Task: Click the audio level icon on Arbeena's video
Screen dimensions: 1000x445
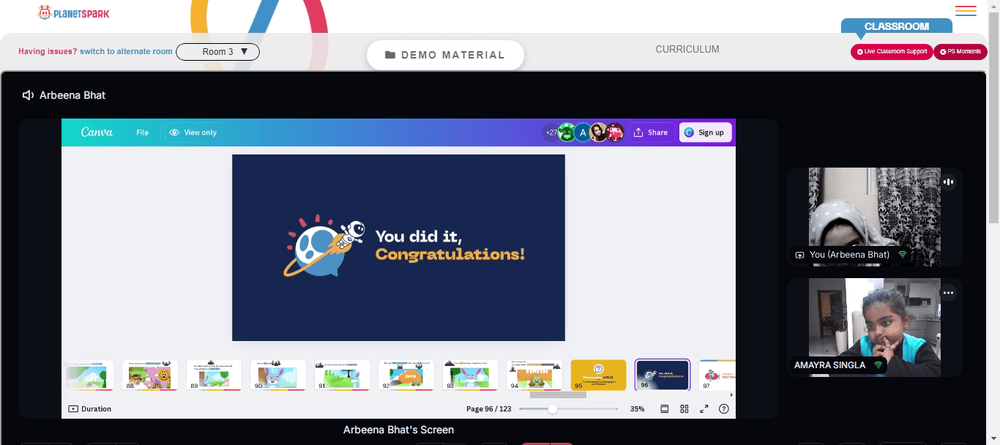Action: (948, 182)
